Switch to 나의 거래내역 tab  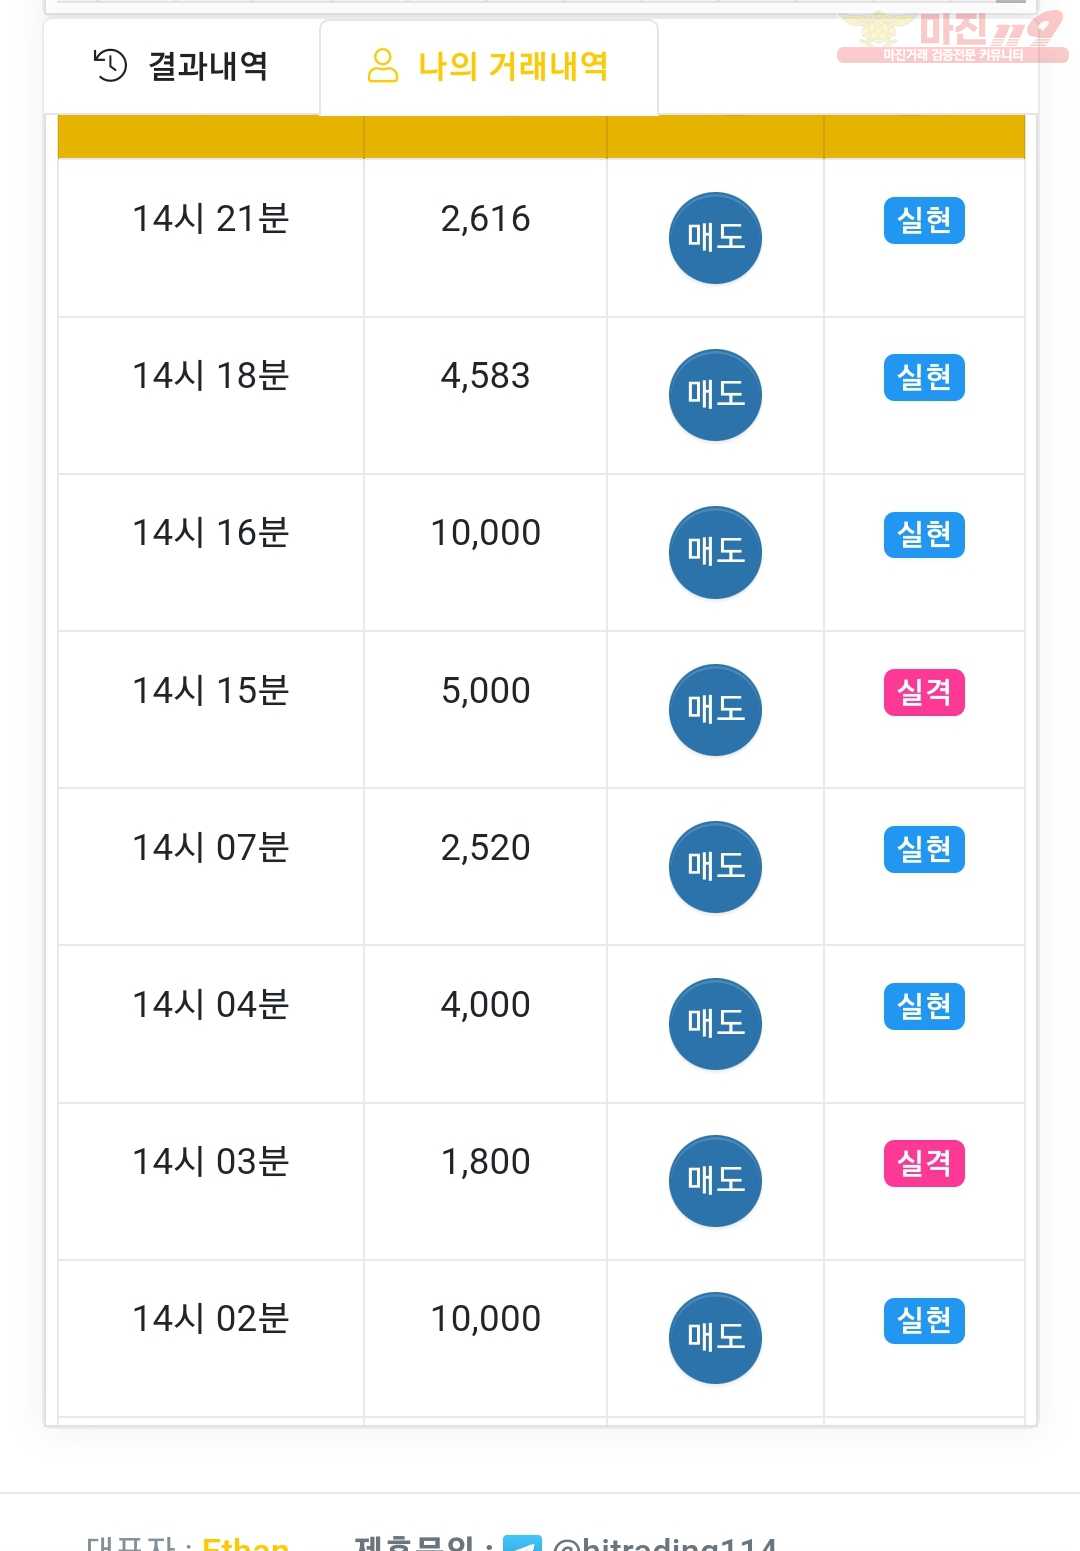[489, 66]
